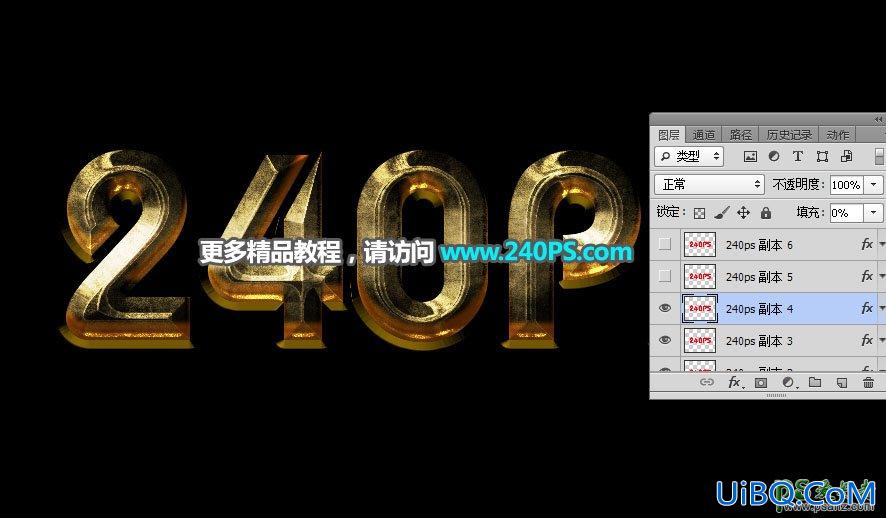
Task: Click fx icon on 240ps 副本 6 layer
Action: pos(866,244)
